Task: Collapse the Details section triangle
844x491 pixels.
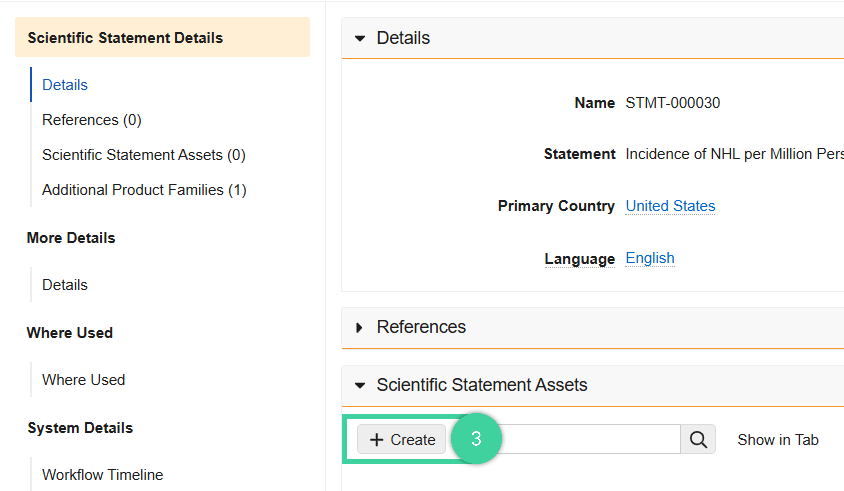Action: pyautogui.click(x=360, y=38)
